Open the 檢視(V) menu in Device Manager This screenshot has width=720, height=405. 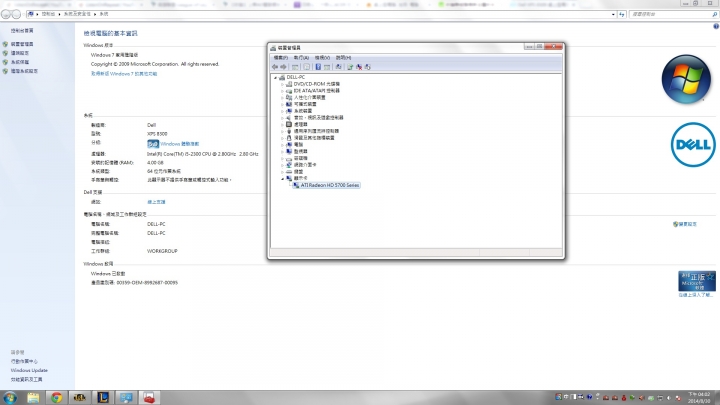[x=322, y=58]
